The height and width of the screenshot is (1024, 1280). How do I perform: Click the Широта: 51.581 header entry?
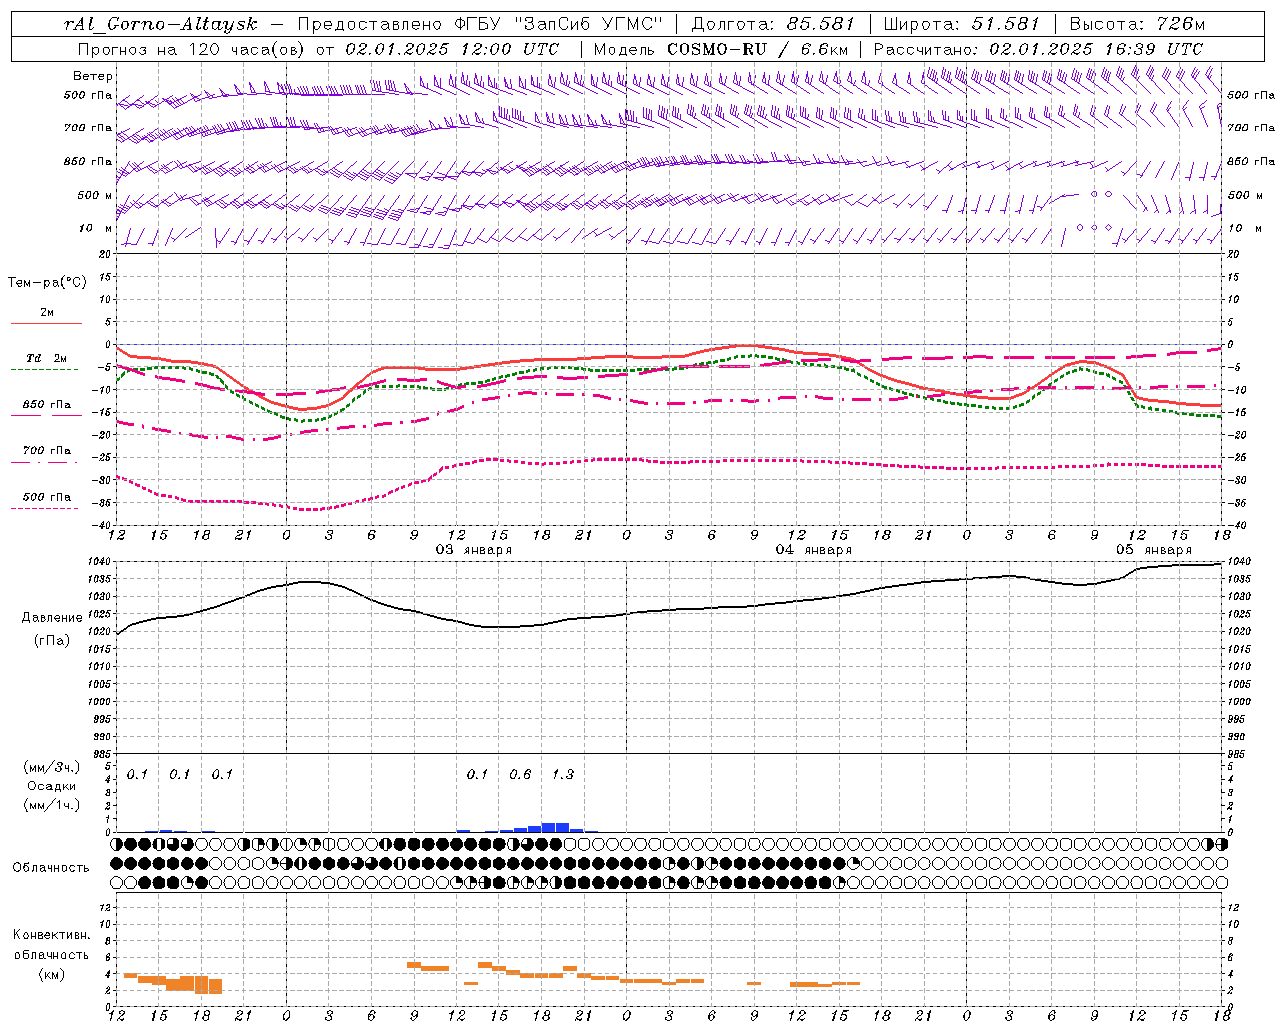point(961,24)
